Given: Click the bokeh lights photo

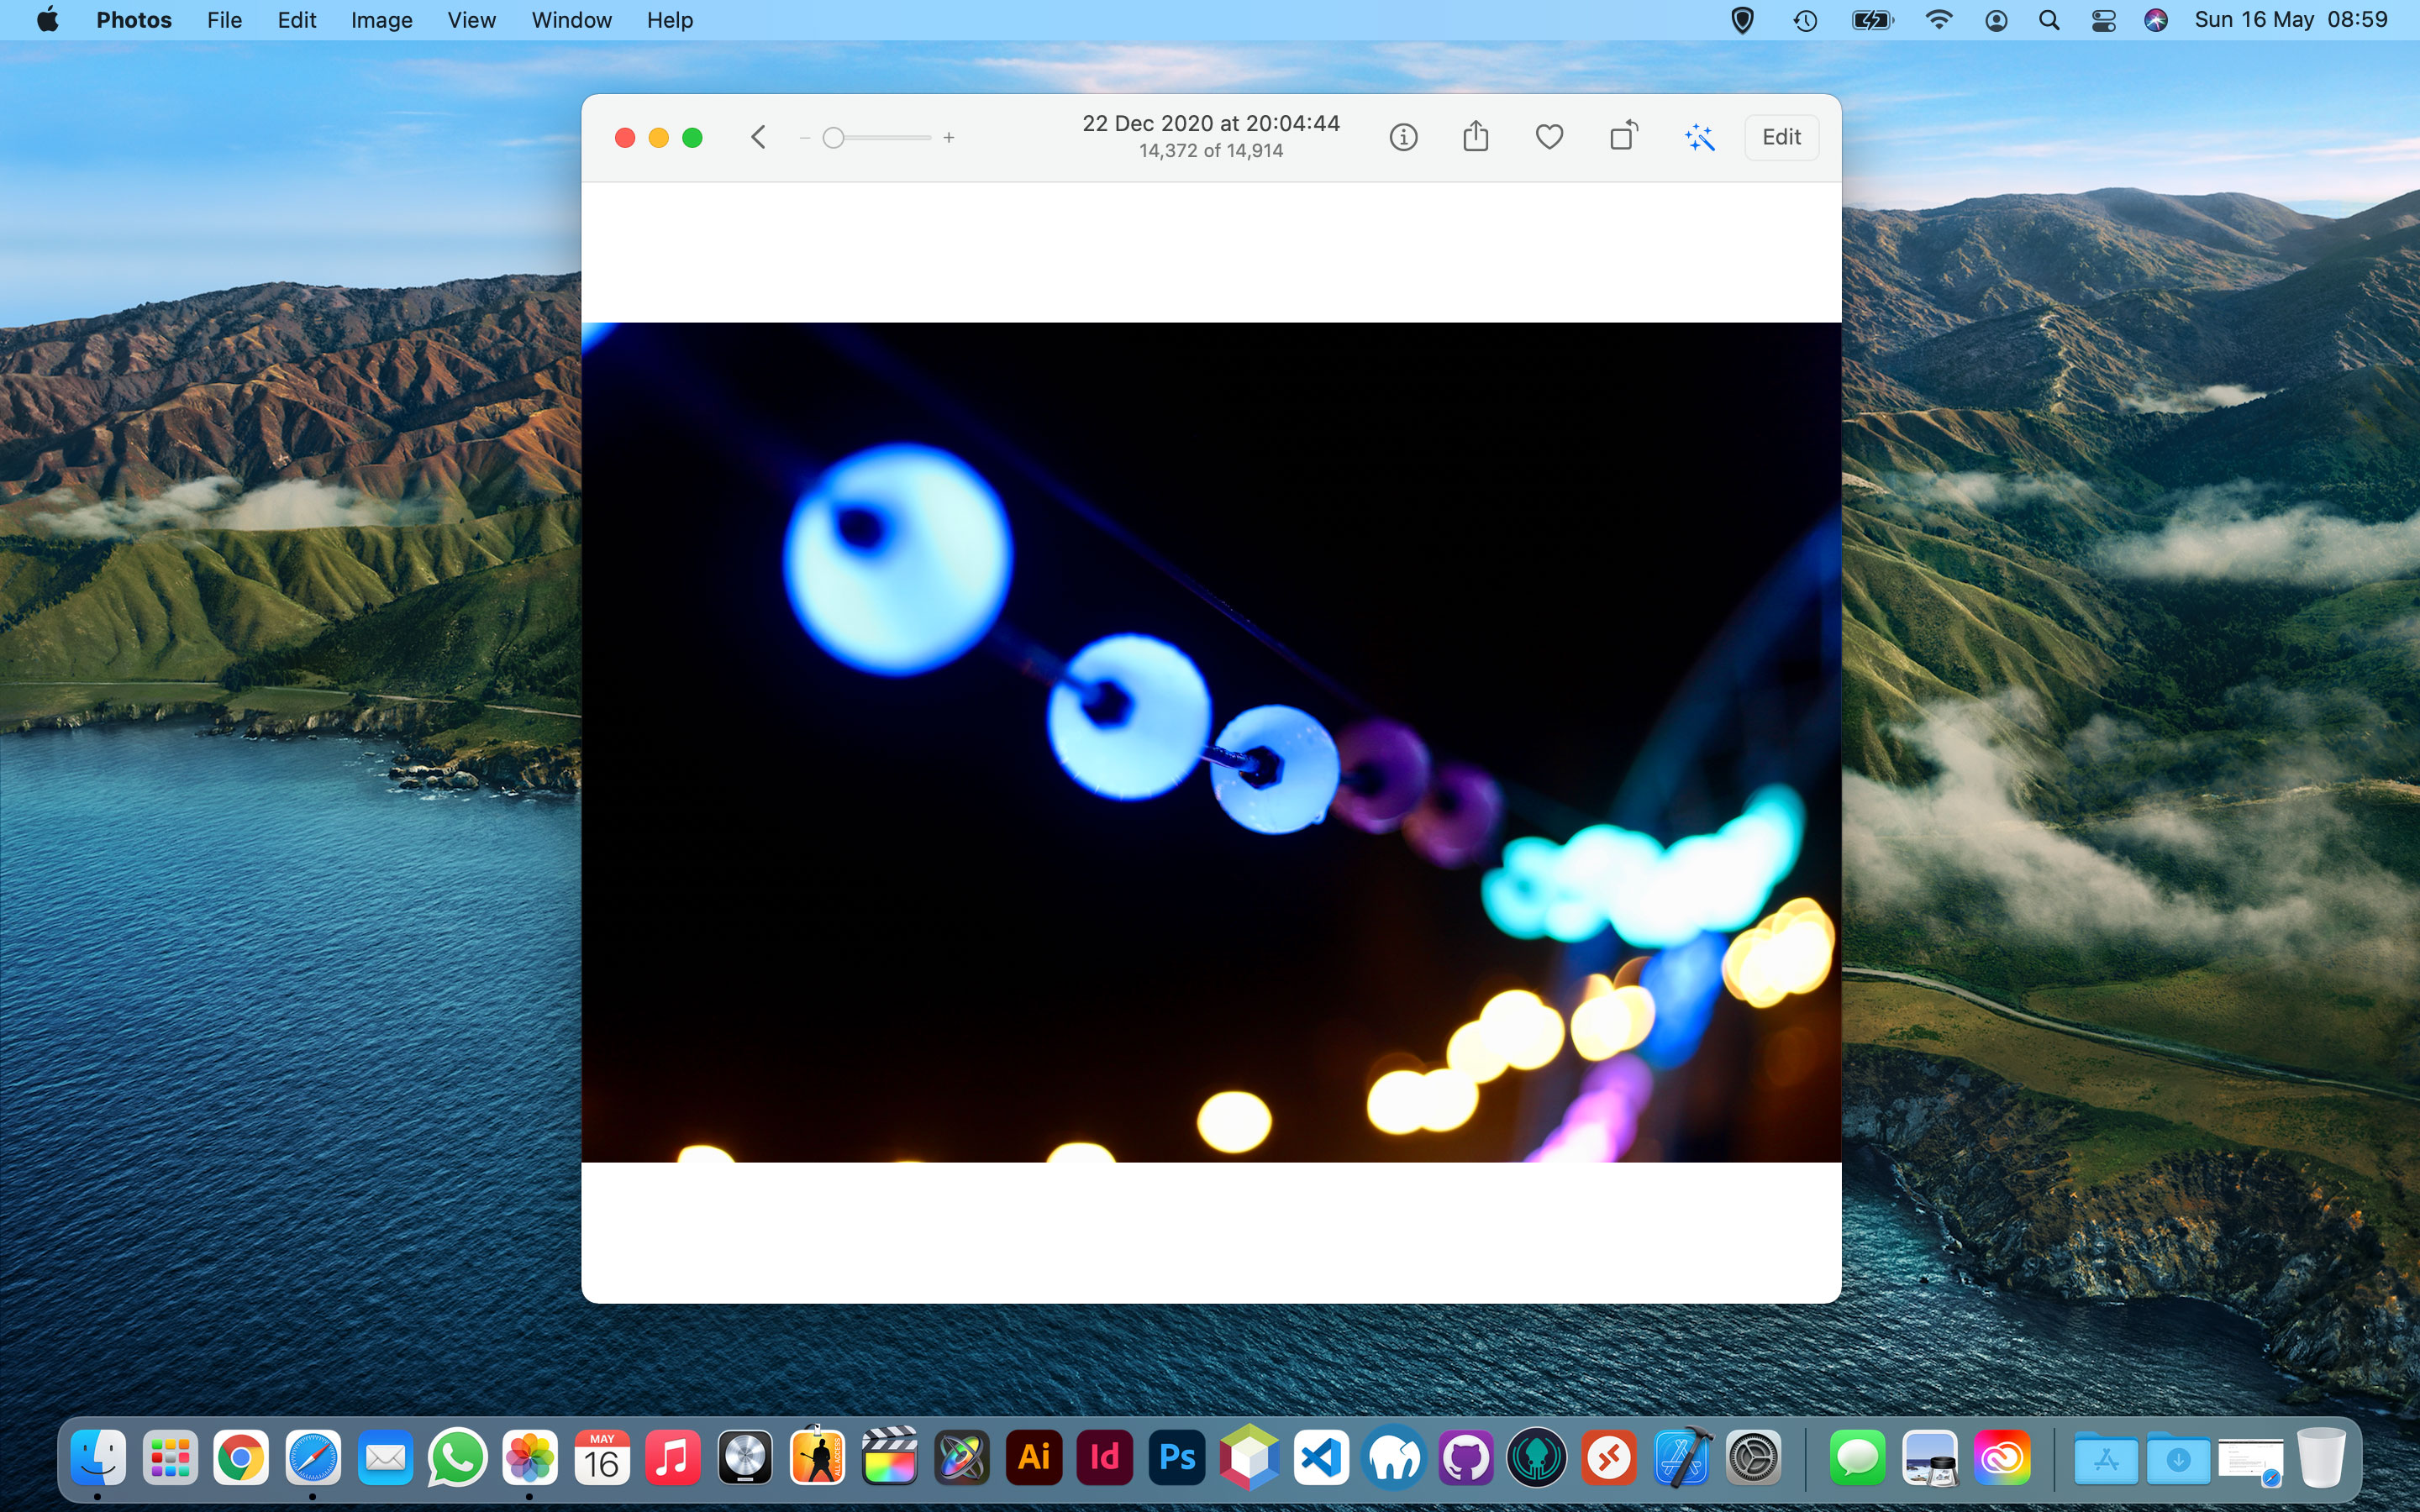Looking at the screenshot, I should point(1211,741).
